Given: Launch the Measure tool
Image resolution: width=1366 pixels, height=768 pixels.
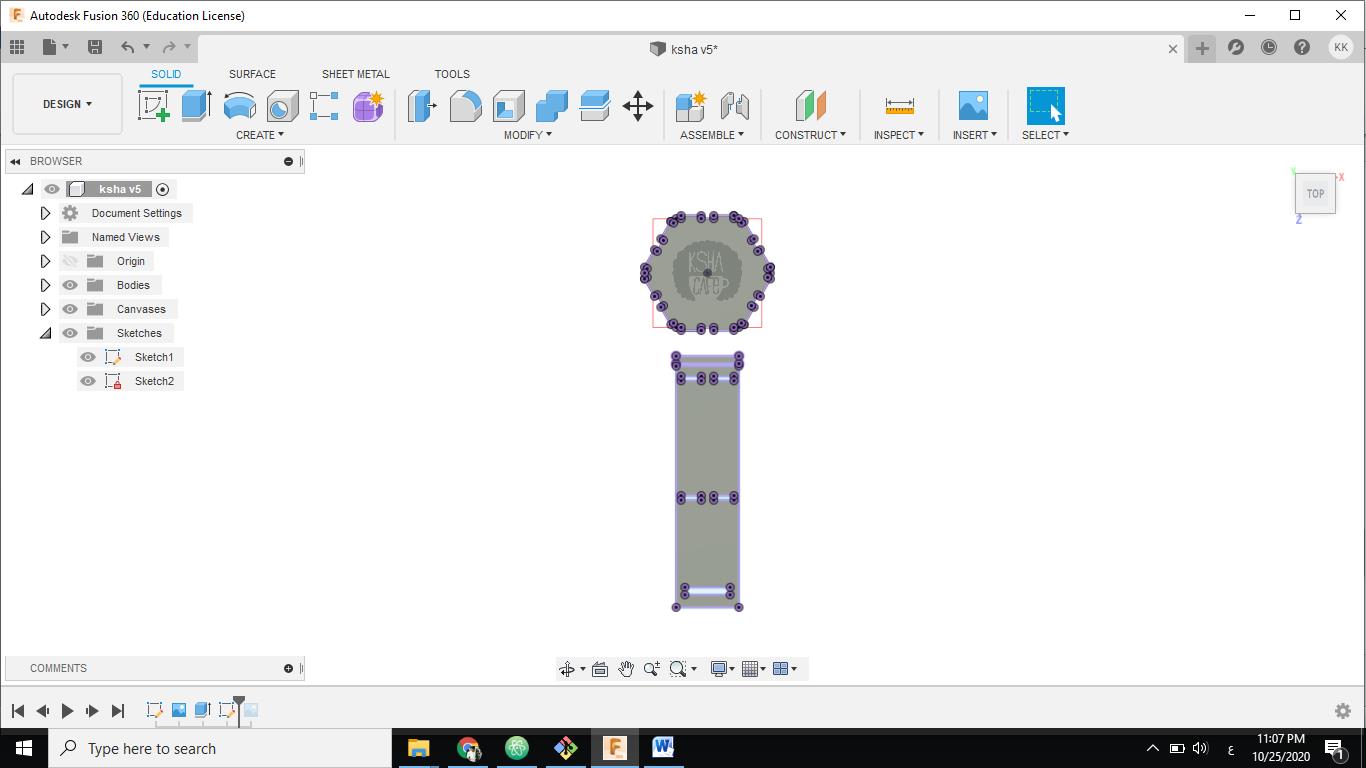Looking at the screenshot, I should [899, 106].
